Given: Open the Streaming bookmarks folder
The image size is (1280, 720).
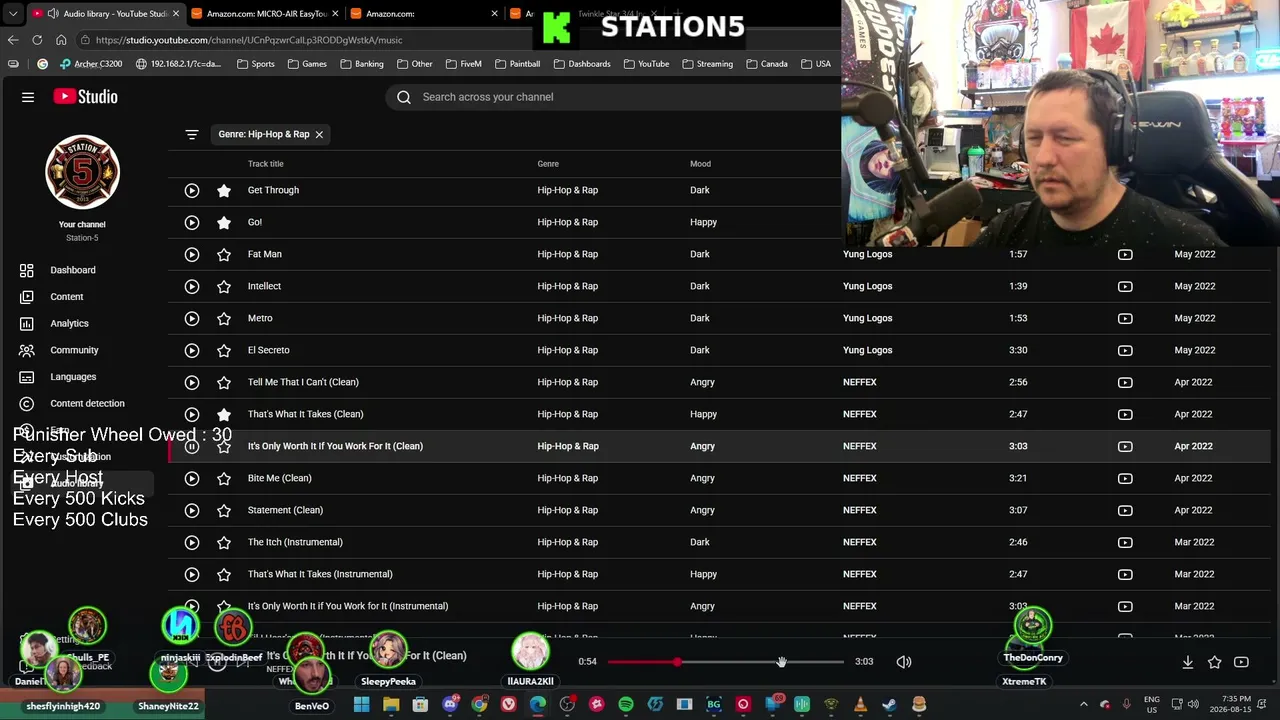Looking at the screenshot, I should coord(707,64).
